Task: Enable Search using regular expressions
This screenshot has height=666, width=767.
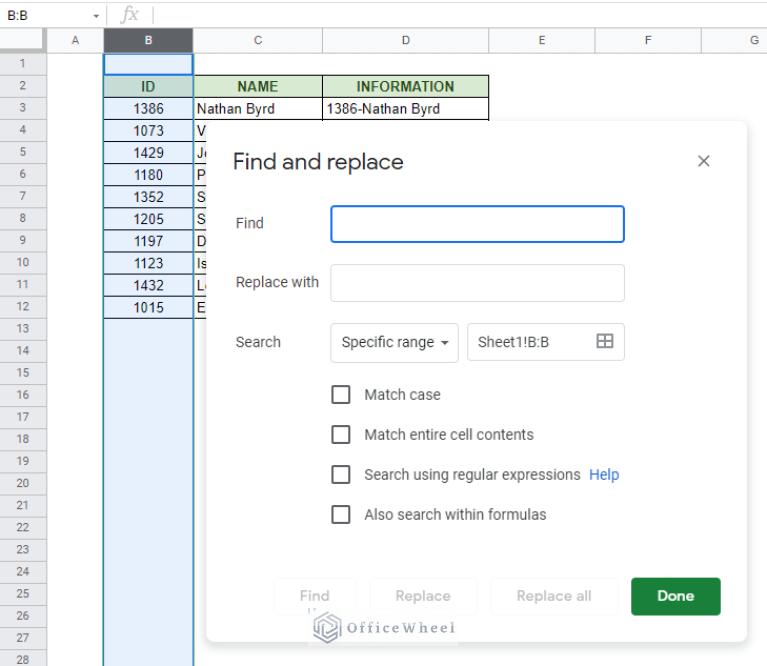Action: pos(341,475)
